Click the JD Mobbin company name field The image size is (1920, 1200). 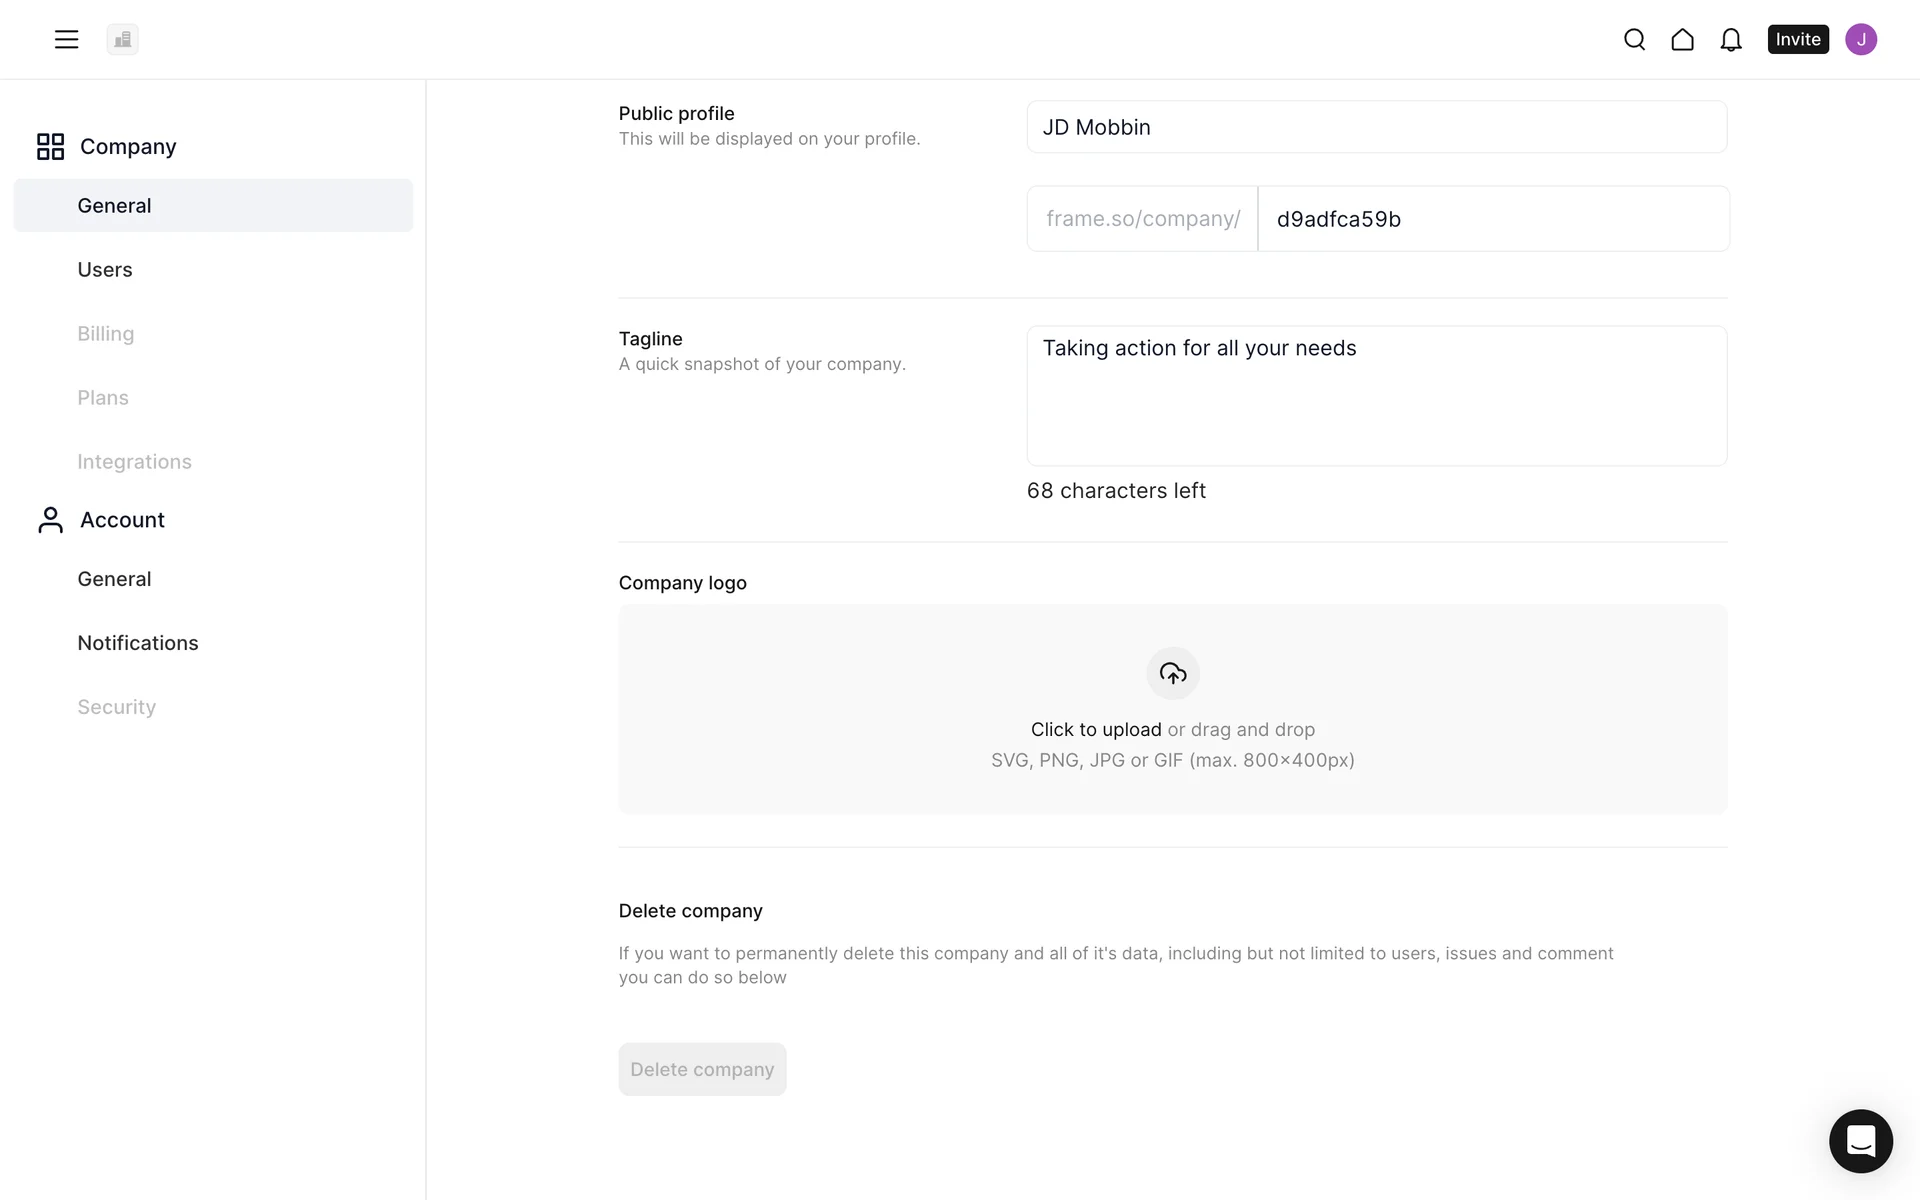(x=1376, y=127)
